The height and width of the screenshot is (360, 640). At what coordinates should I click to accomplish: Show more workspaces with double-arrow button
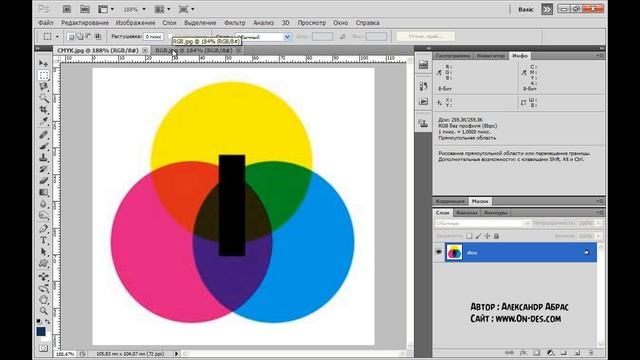click(x=547, y=9)
